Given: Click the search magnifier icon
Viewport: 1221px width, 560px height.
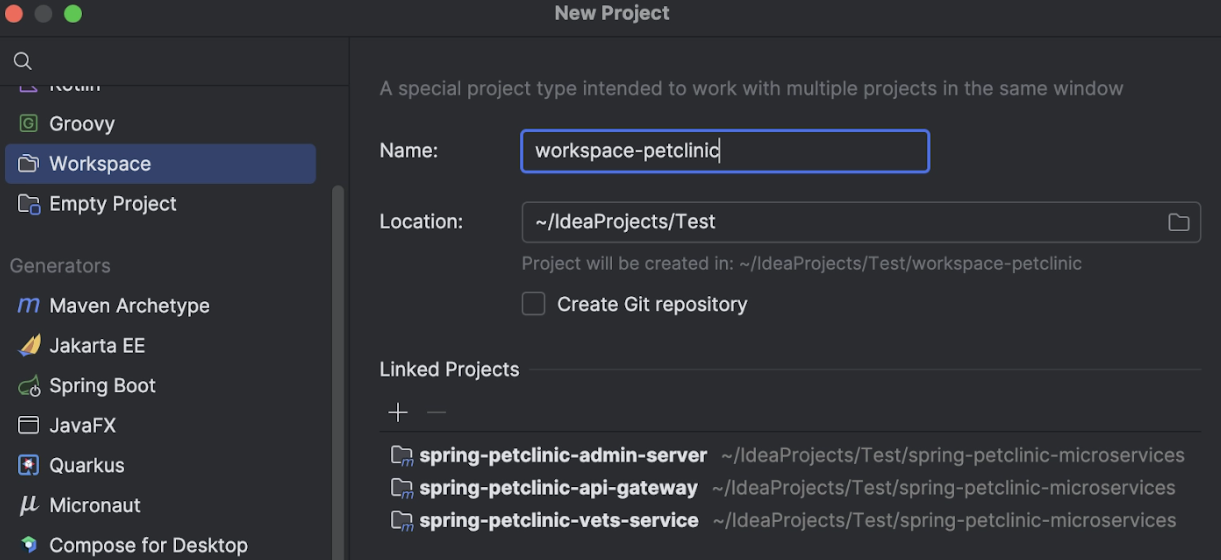Looking at the screenshot, I should [22, 61].
